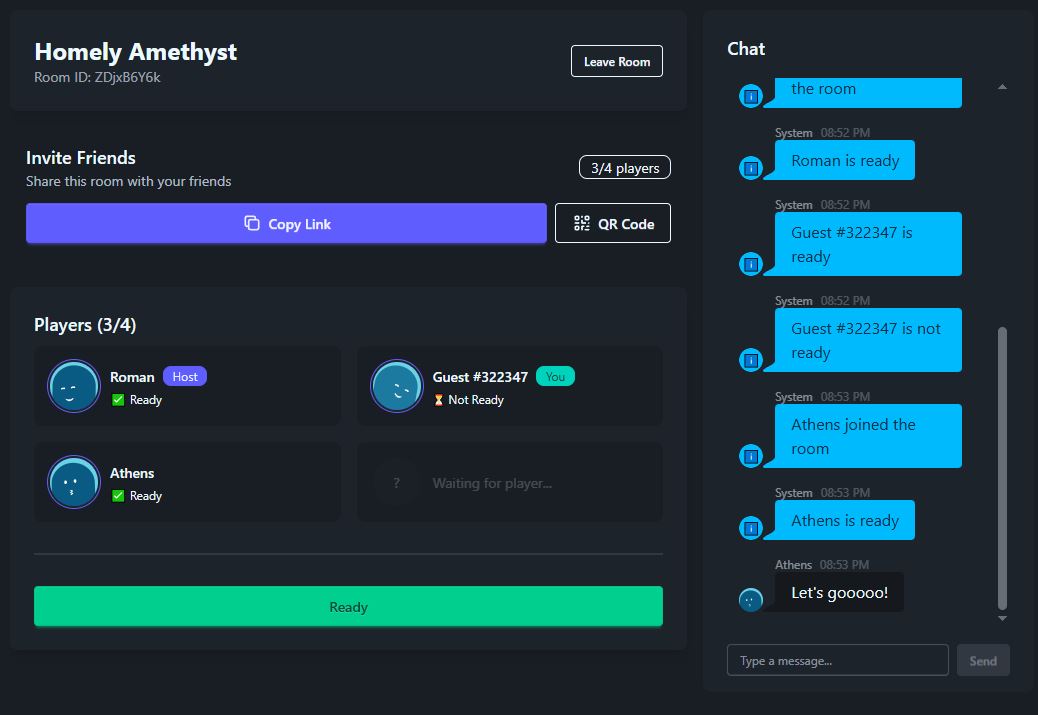The image size is (1038, 715).
Task: Click Guest #322347's avatar icon
Action: coord(397,386)
